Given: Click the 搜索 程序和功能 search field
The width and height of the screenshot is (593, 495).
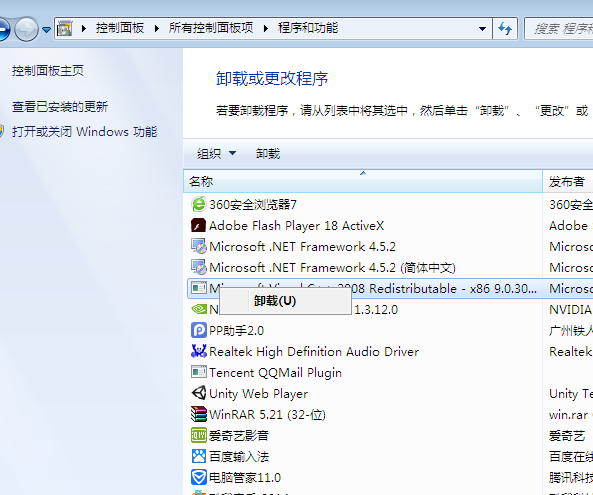Looking at the screenshot, I should pos(559,29).
